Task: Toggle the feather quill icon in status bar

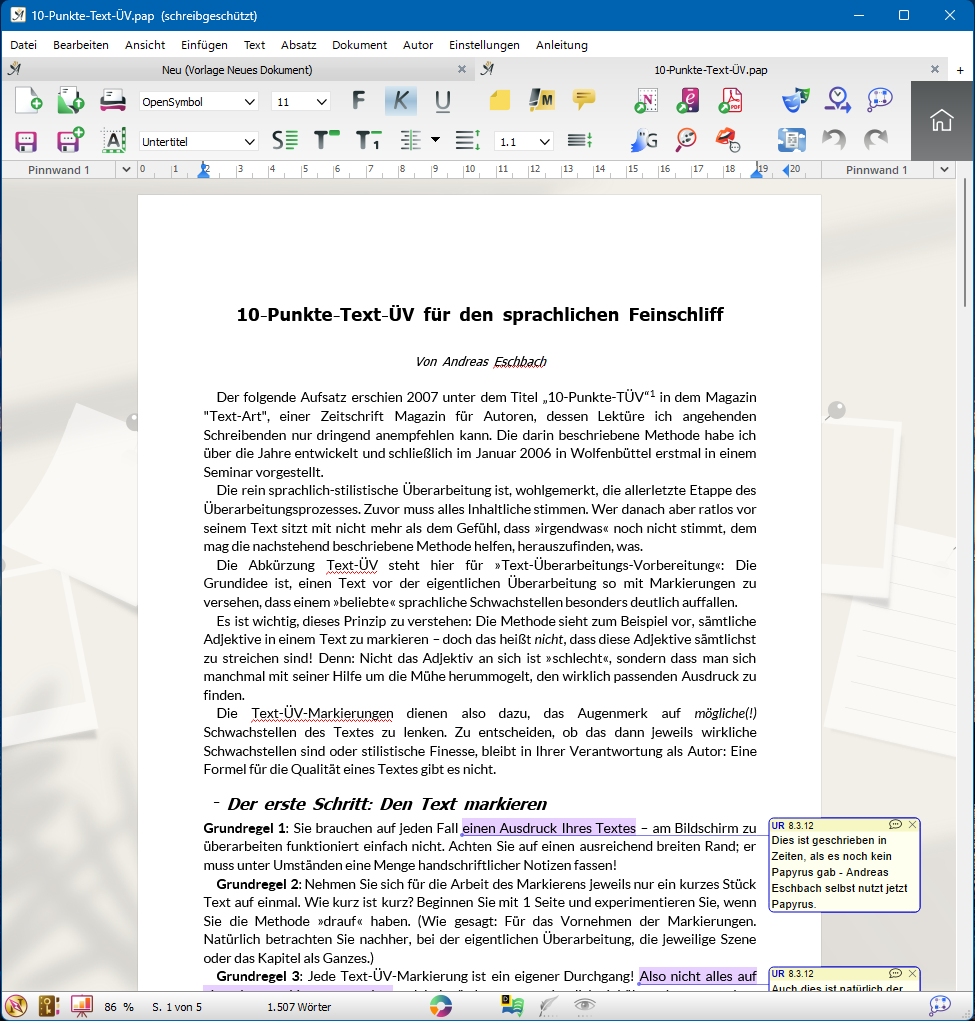Action: tap(549, 1006)
